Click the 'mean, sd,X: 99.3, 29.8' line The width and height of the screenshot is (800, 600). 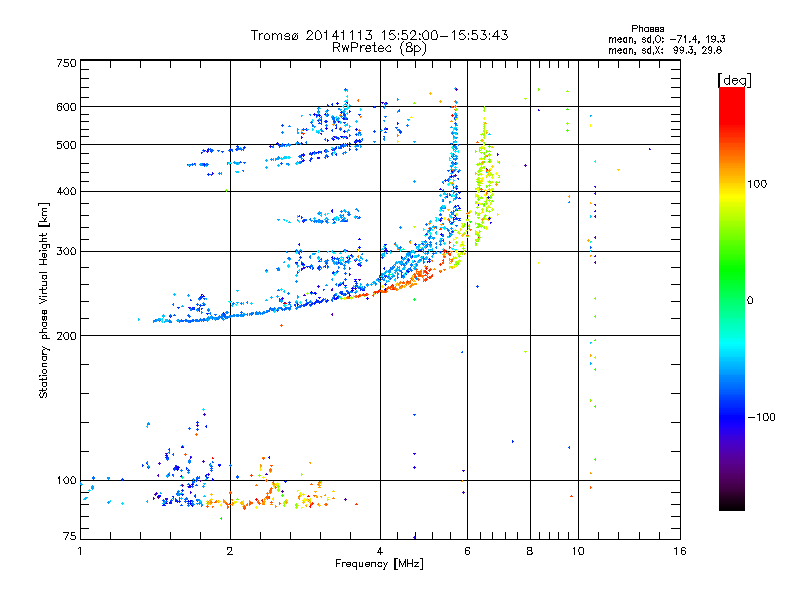665,50
